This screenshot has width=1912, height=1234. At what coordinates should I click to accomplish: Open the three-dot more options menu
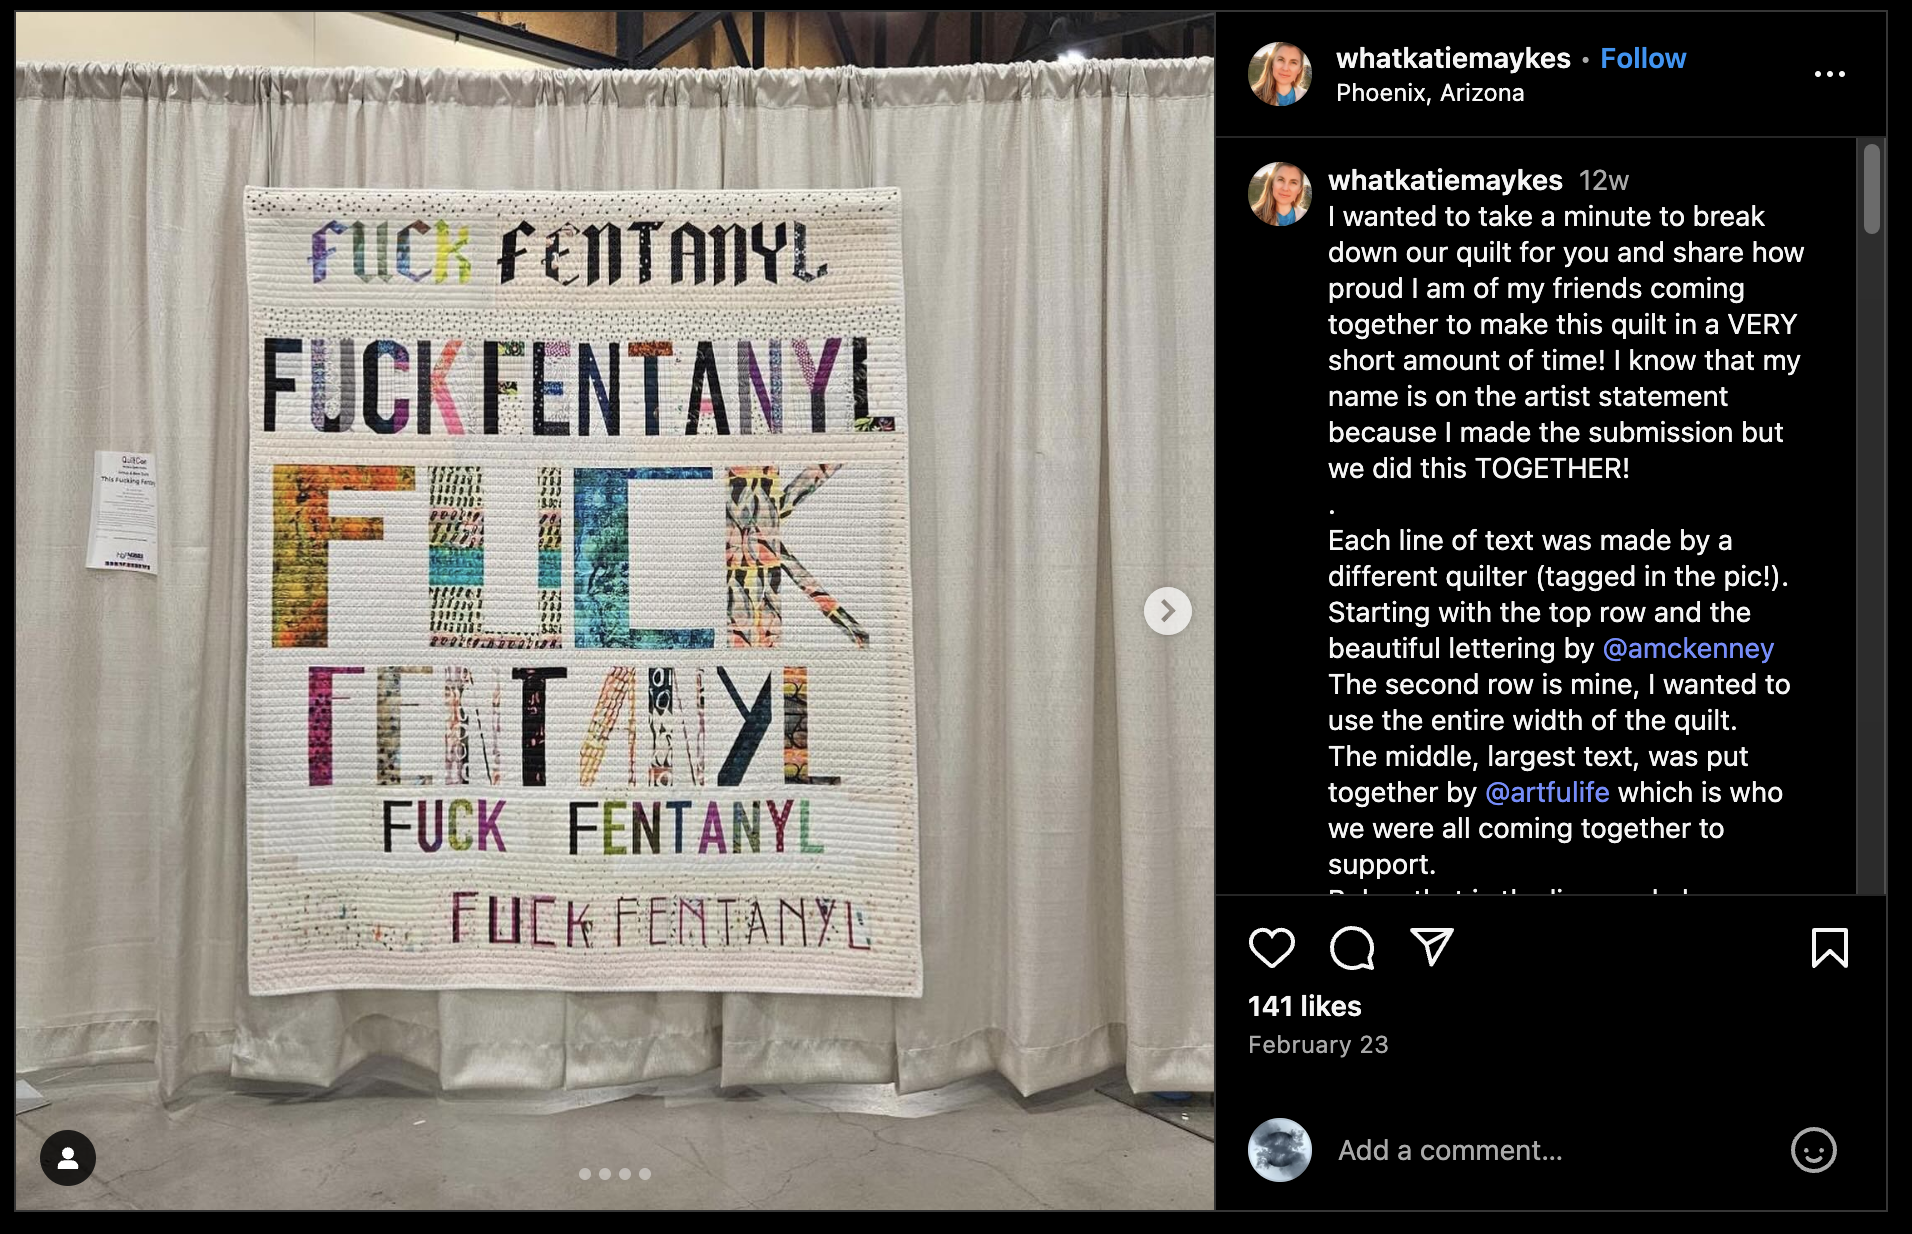(x=1829, y=74)
